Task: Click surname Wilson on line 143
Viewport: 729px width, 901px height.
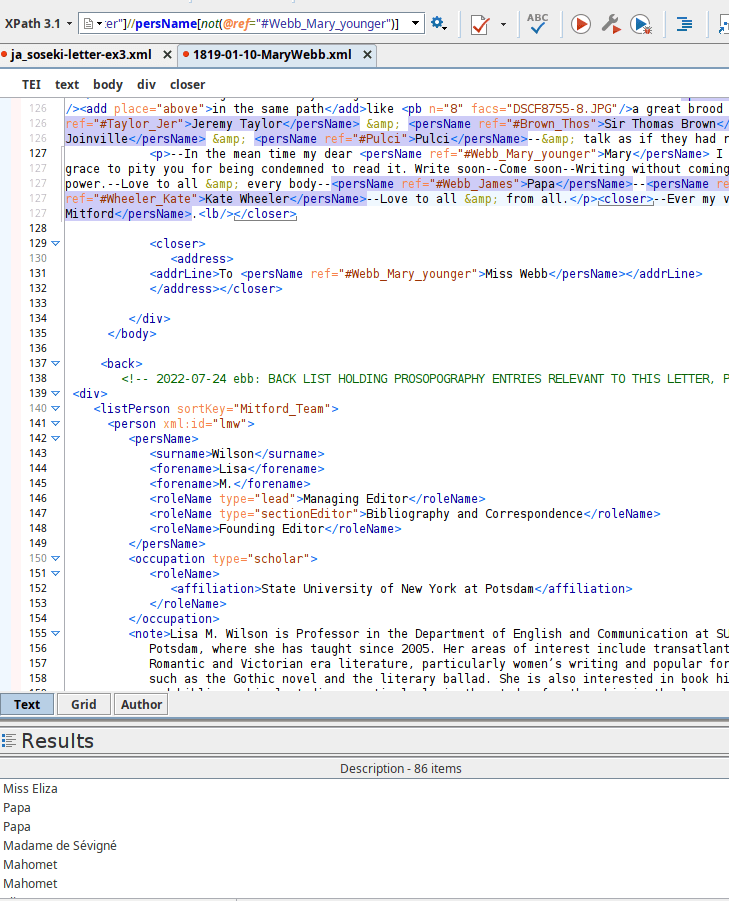Action: [x=233, y=454]
